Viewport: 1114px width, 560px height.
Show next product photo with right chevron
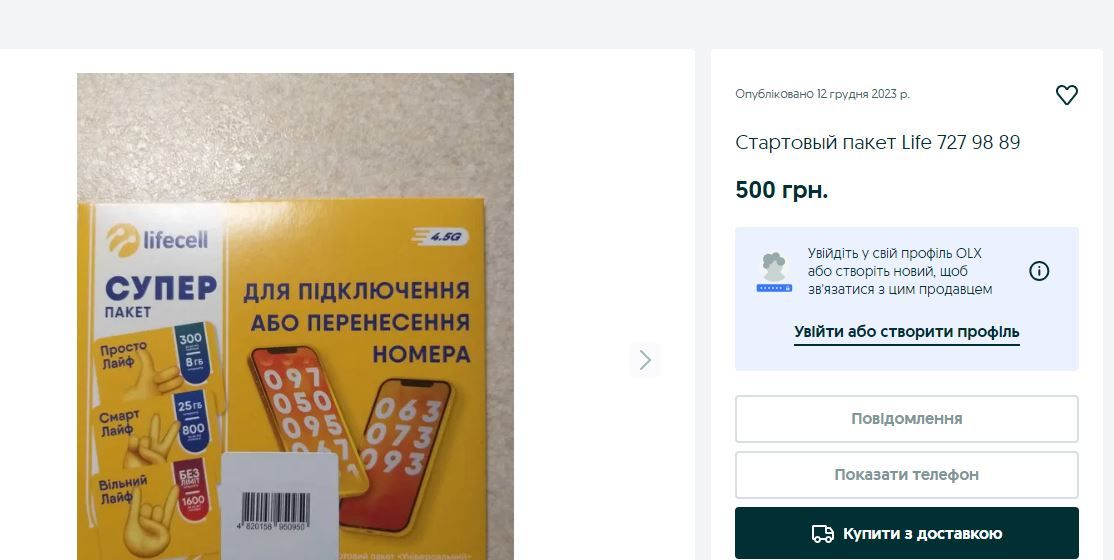click(644, 360)
